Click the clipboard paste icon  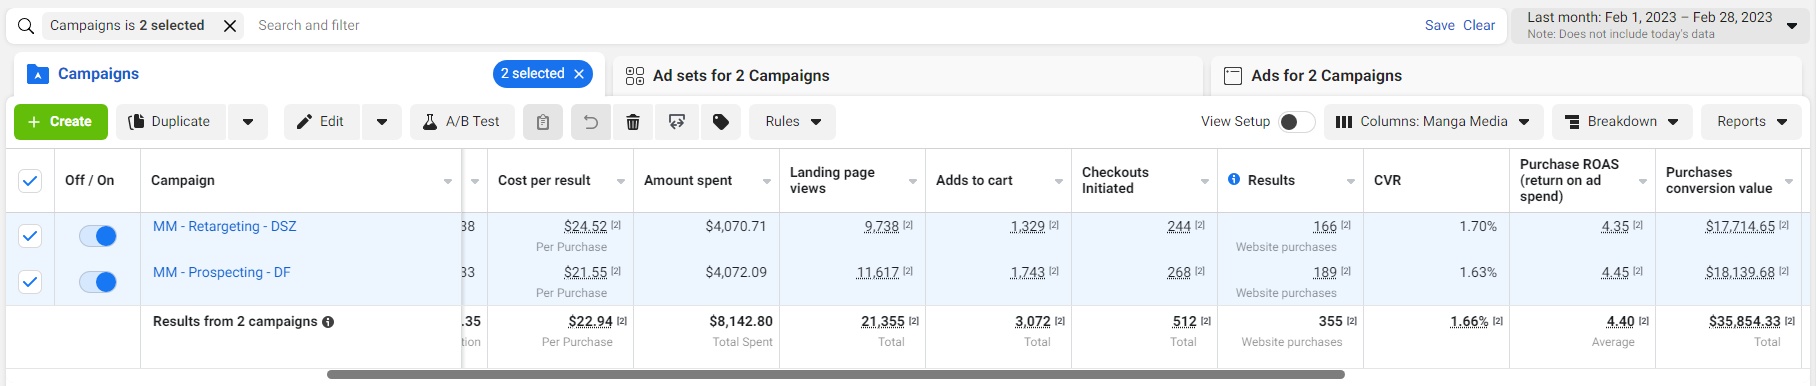[543, 122]
